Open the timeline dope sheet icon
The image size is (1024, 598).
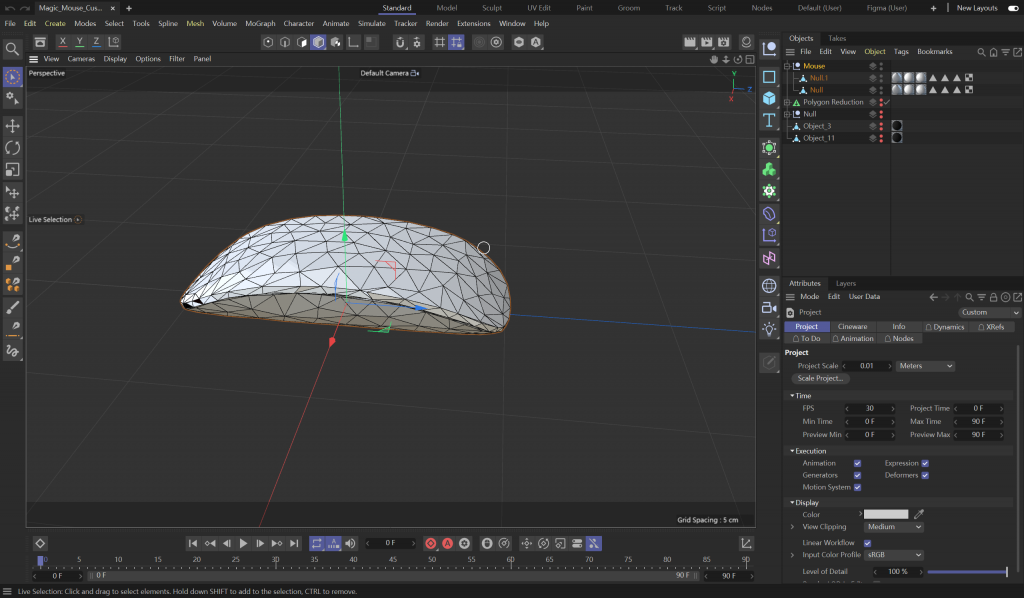(746, 543)
